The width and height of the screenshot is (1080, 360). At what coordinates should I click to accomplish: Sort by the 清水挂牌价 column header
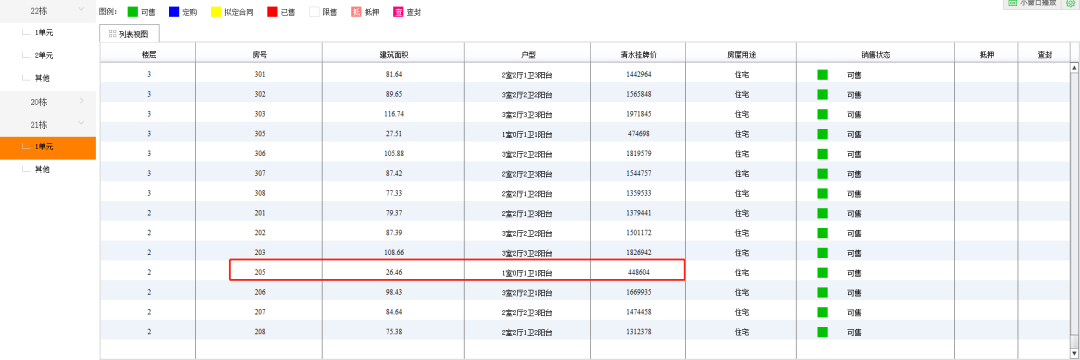pos(638,53)
